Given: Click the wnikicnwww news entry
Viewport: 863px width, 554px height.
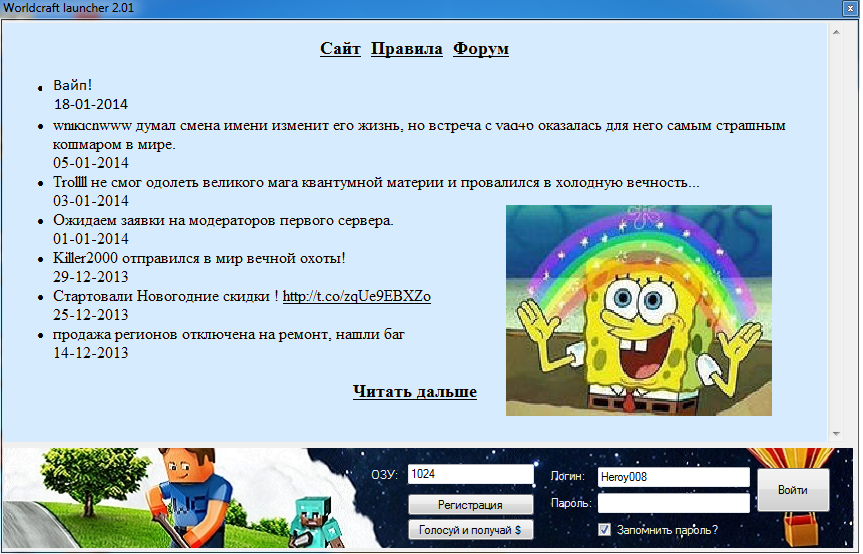Looking at the screenshot, I should click(x=419, y=135).
